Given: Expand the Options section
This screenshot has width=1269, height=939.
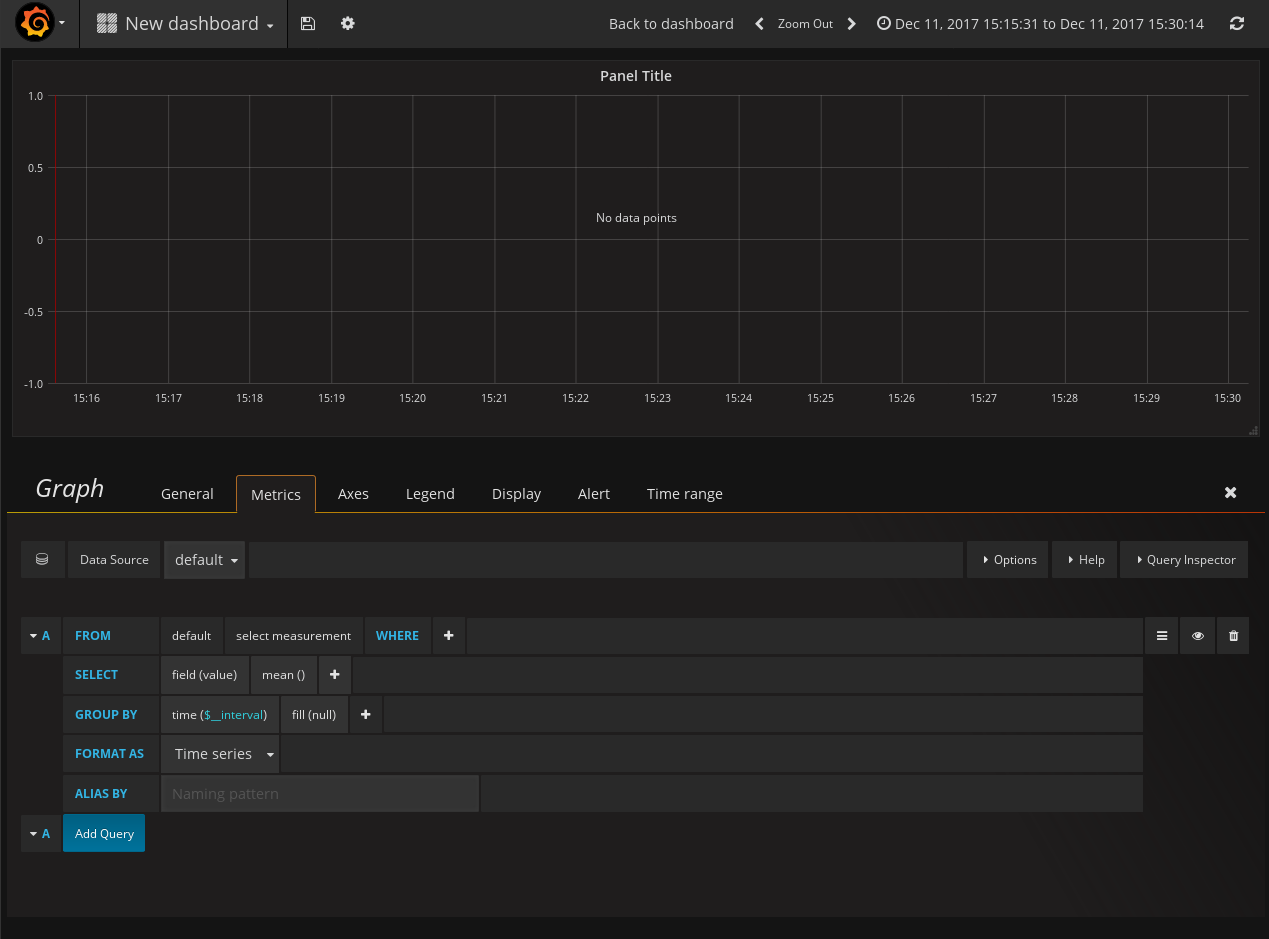Looking at the screenshot, I should pos(1008,560).
